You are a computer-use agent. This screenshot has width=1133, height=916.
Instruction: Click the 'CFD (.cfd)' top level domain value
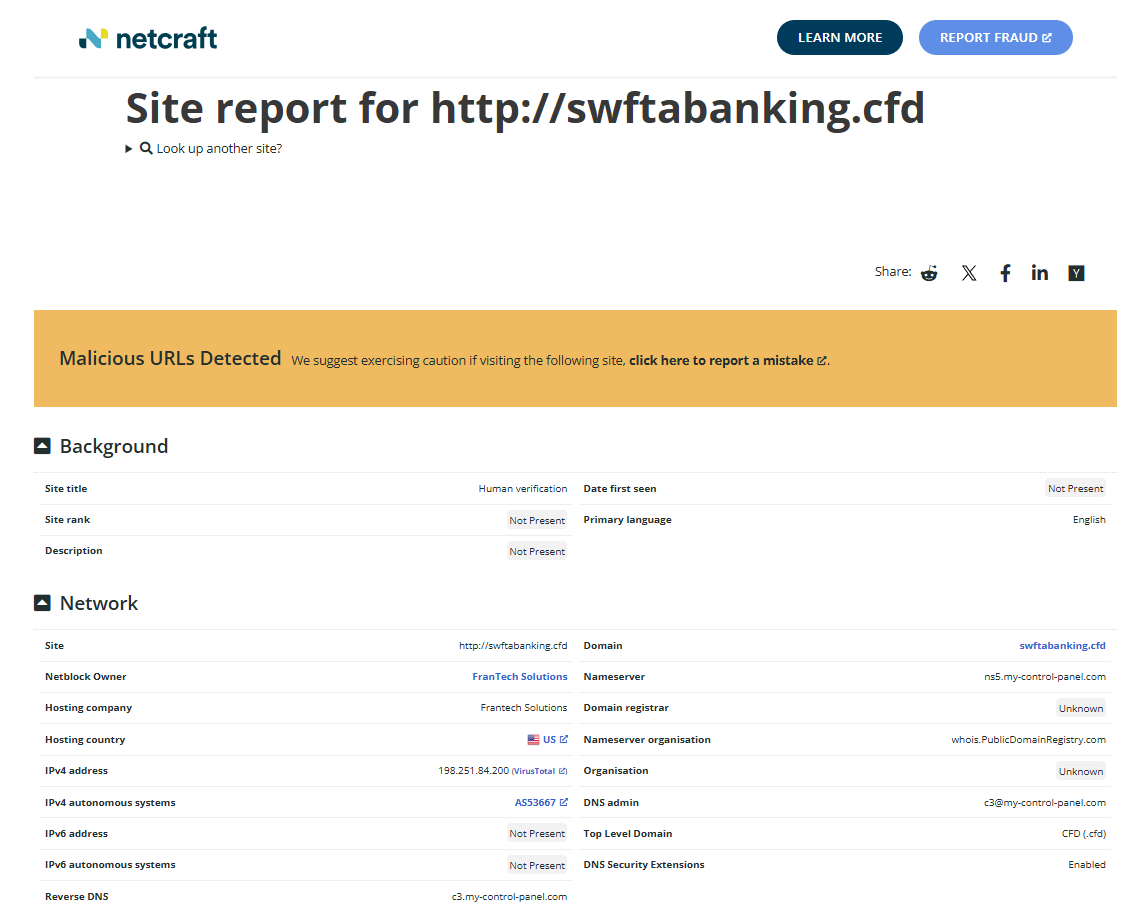pyautogui.click(x=1083, y=834)
